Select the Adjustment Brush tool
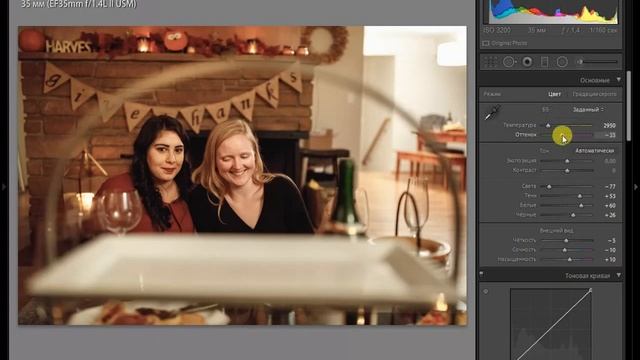This screenshot has height=360, width=640. [x=598, y=62]
